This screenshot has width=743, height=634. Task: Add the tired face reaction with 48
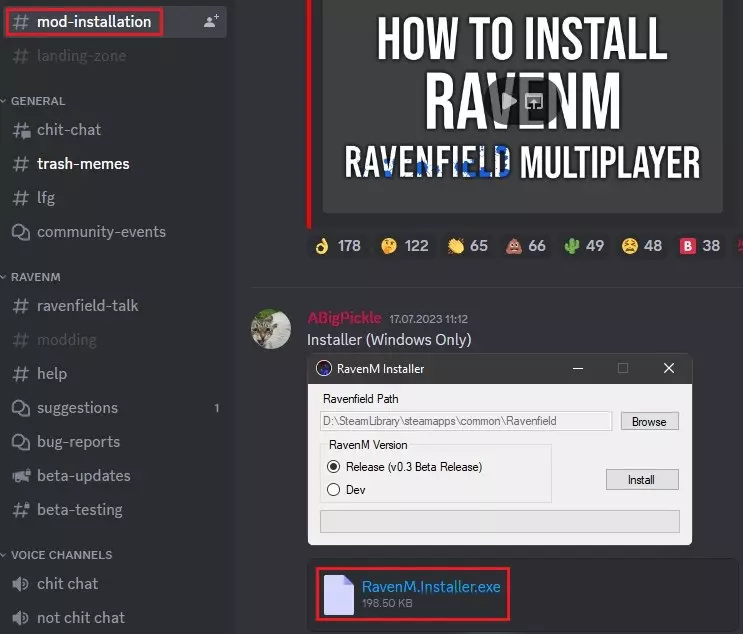coord(642,246)
